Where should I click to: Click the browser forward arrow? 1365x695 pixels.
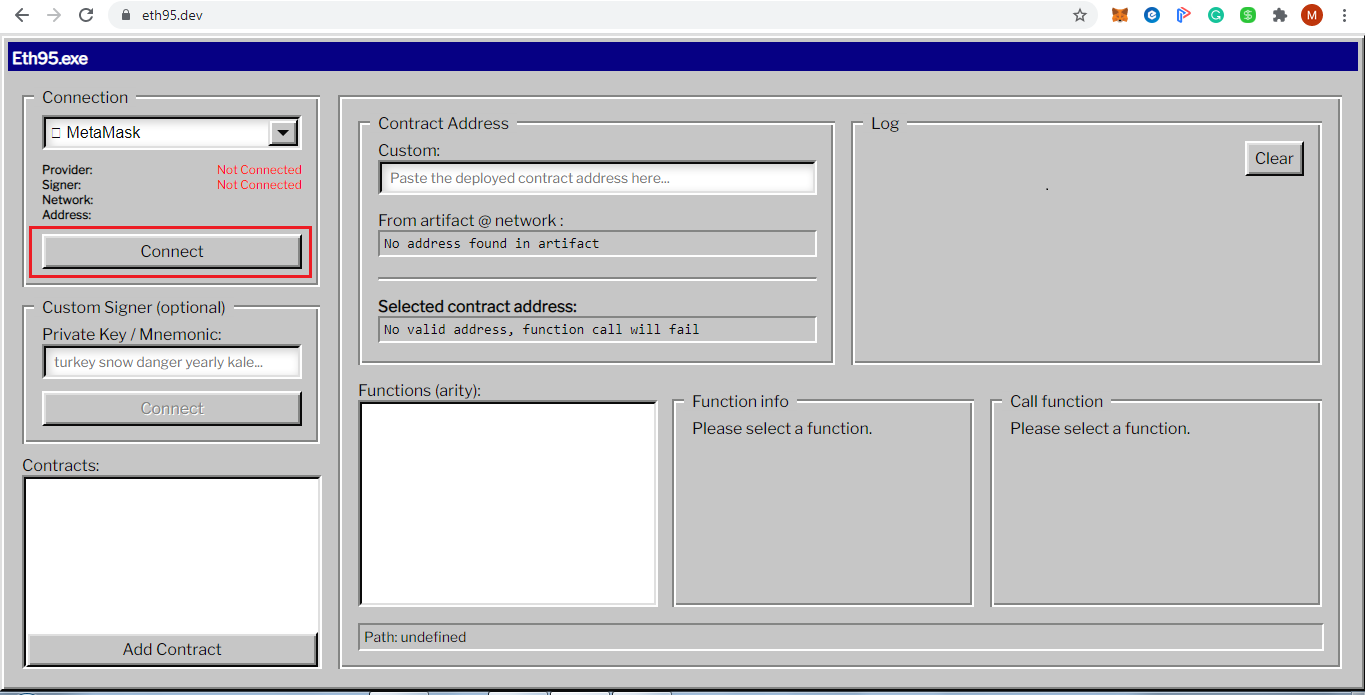54,15
